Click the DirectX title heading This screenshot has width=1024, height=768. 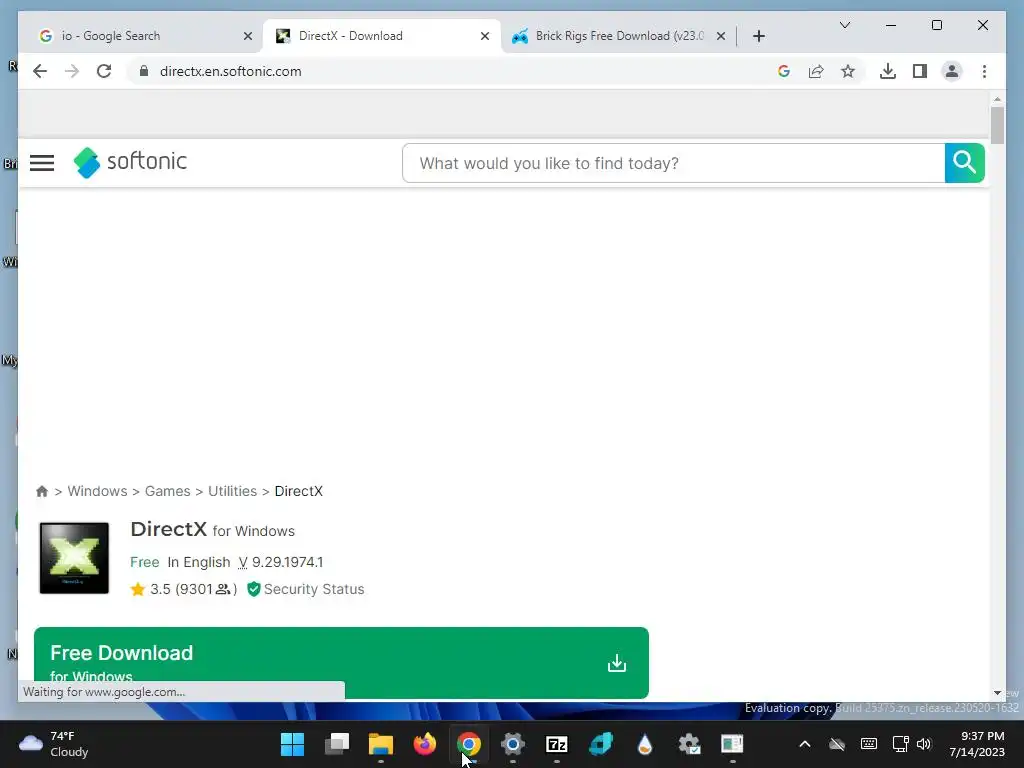(x=168, y=529)
